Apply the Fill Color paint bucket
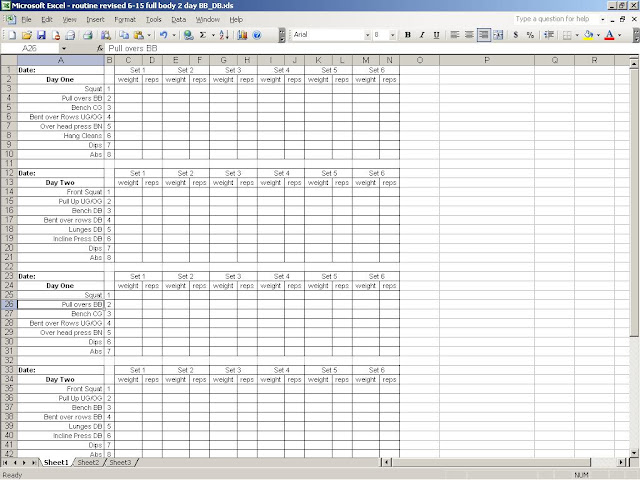The height and width of the screenshot is (480, 640). pyautogui.click(x=588, y=35)
